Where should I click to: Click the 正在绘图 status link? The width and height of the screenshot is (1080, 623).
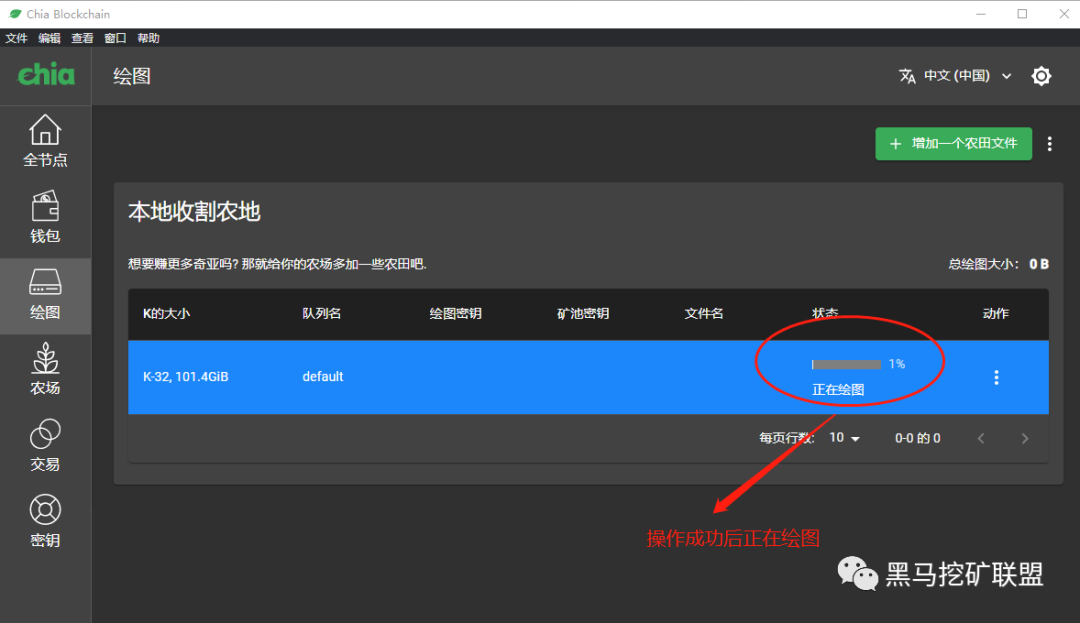[838, 389]
